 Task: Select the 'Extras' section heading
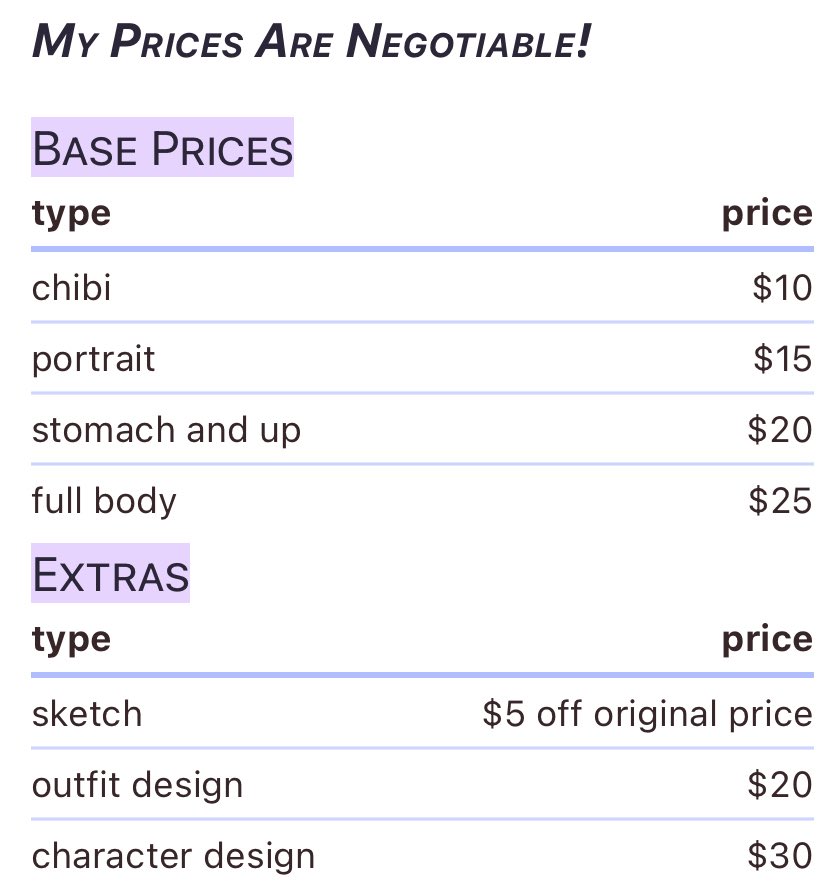coord(110,574)
